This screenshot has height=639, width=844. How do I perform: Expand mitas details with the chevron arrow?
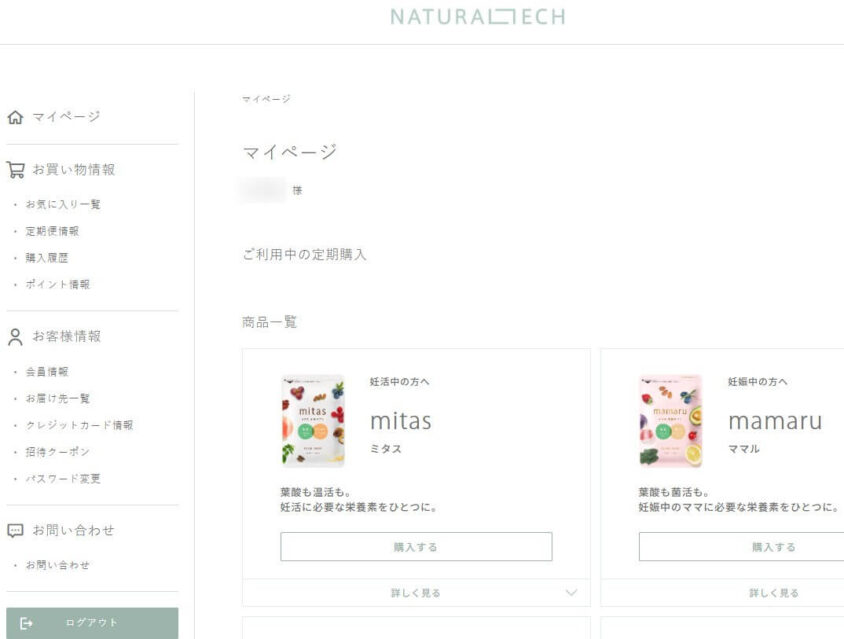click(571, 593)
